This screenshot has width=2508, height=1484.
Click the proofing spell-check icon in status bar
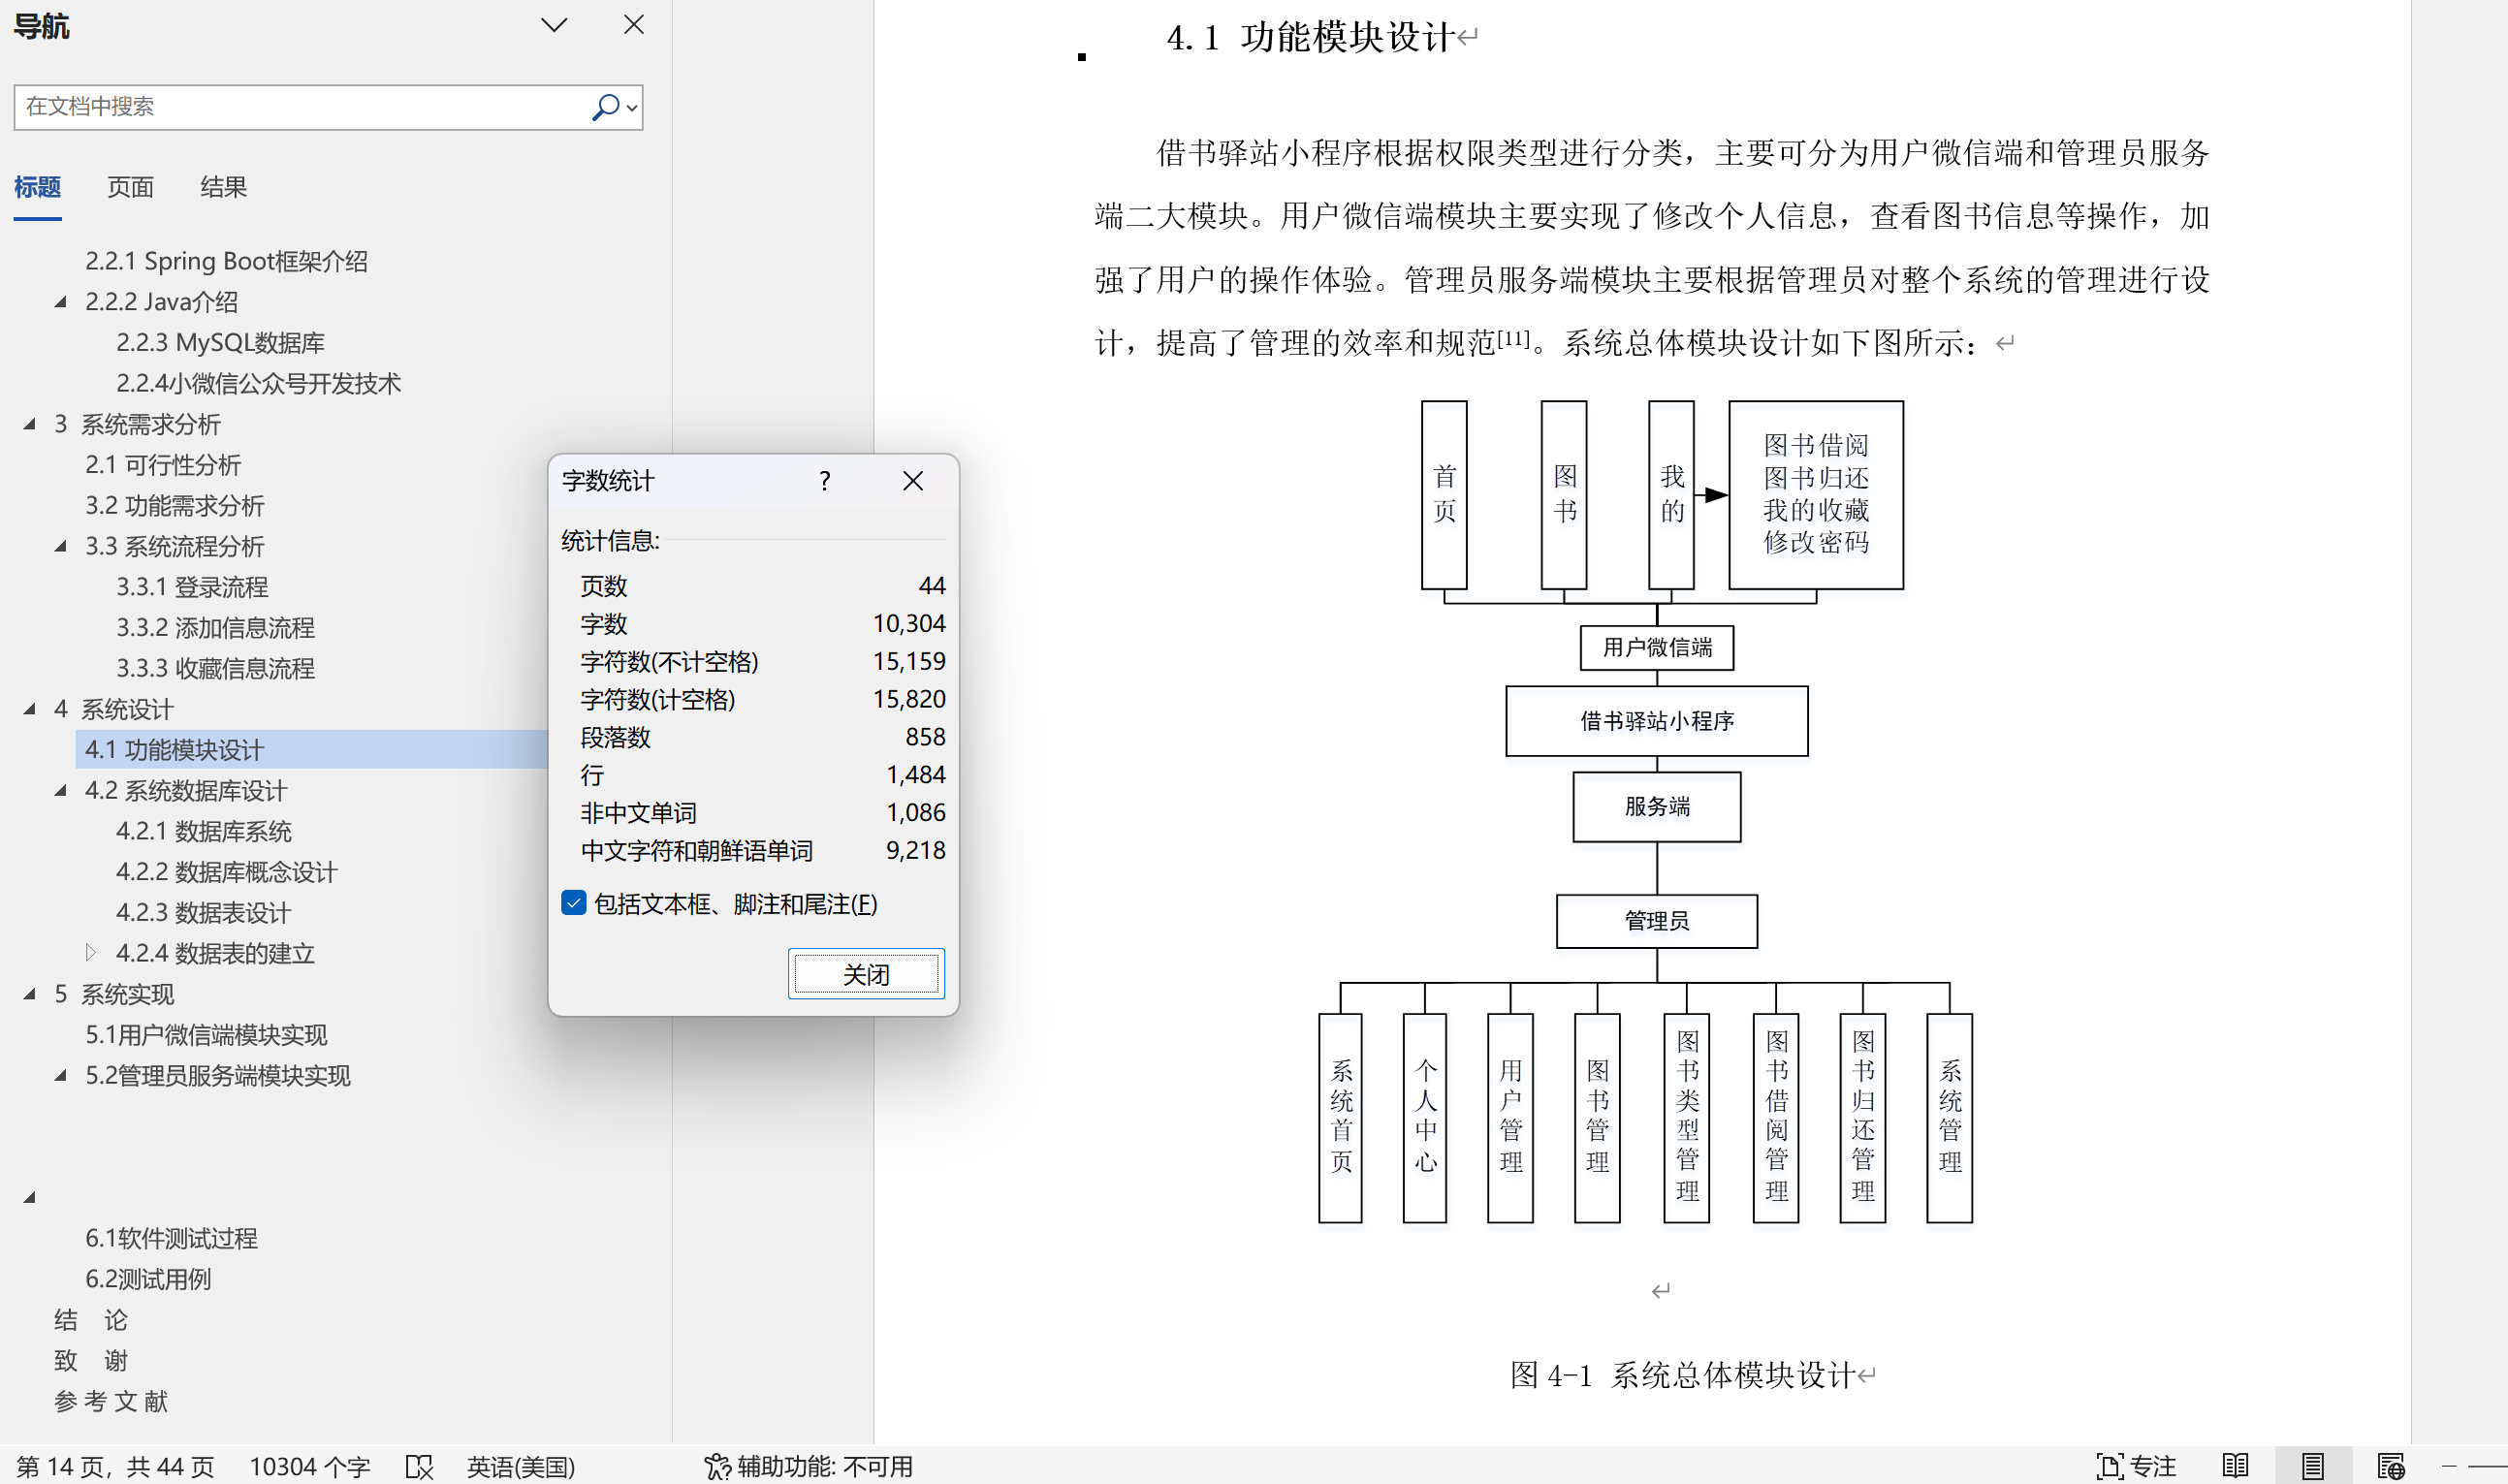coord(419,1467)
